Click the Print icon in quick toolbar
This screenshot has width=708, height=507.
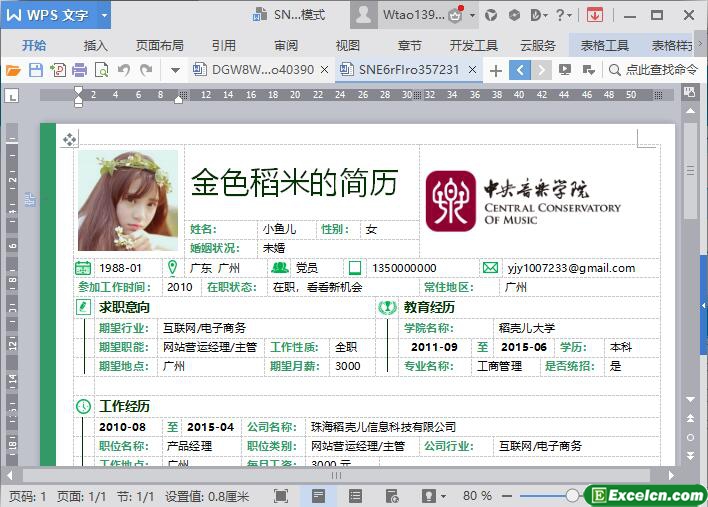(x=79, y=70)
